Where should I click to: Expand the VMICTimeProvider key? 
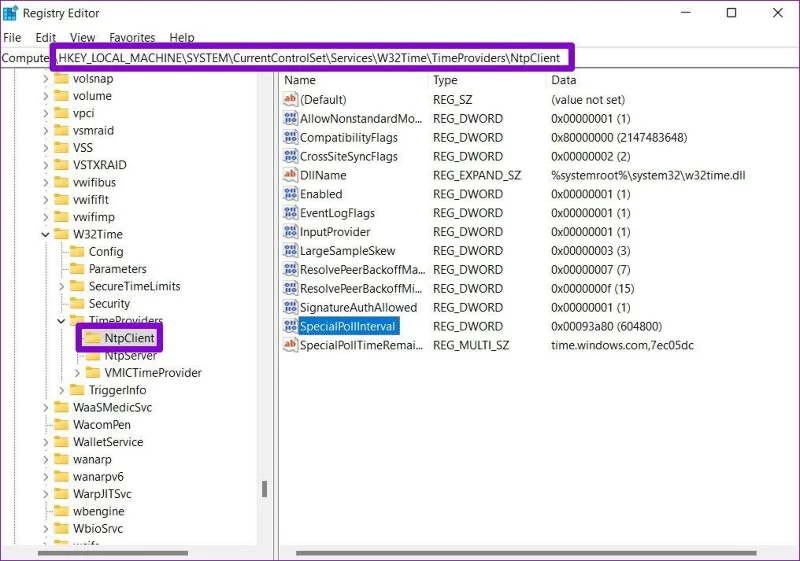[77, 373]
